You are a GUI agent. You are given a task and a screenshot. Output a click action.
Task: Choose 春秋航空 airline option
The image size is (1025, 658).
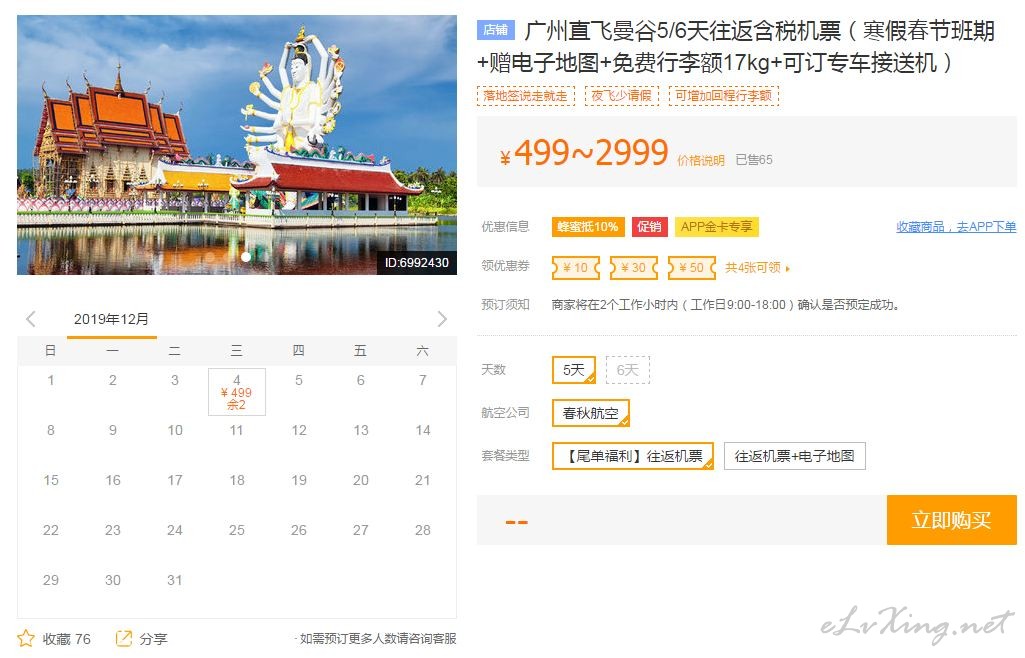click(591, 413)
